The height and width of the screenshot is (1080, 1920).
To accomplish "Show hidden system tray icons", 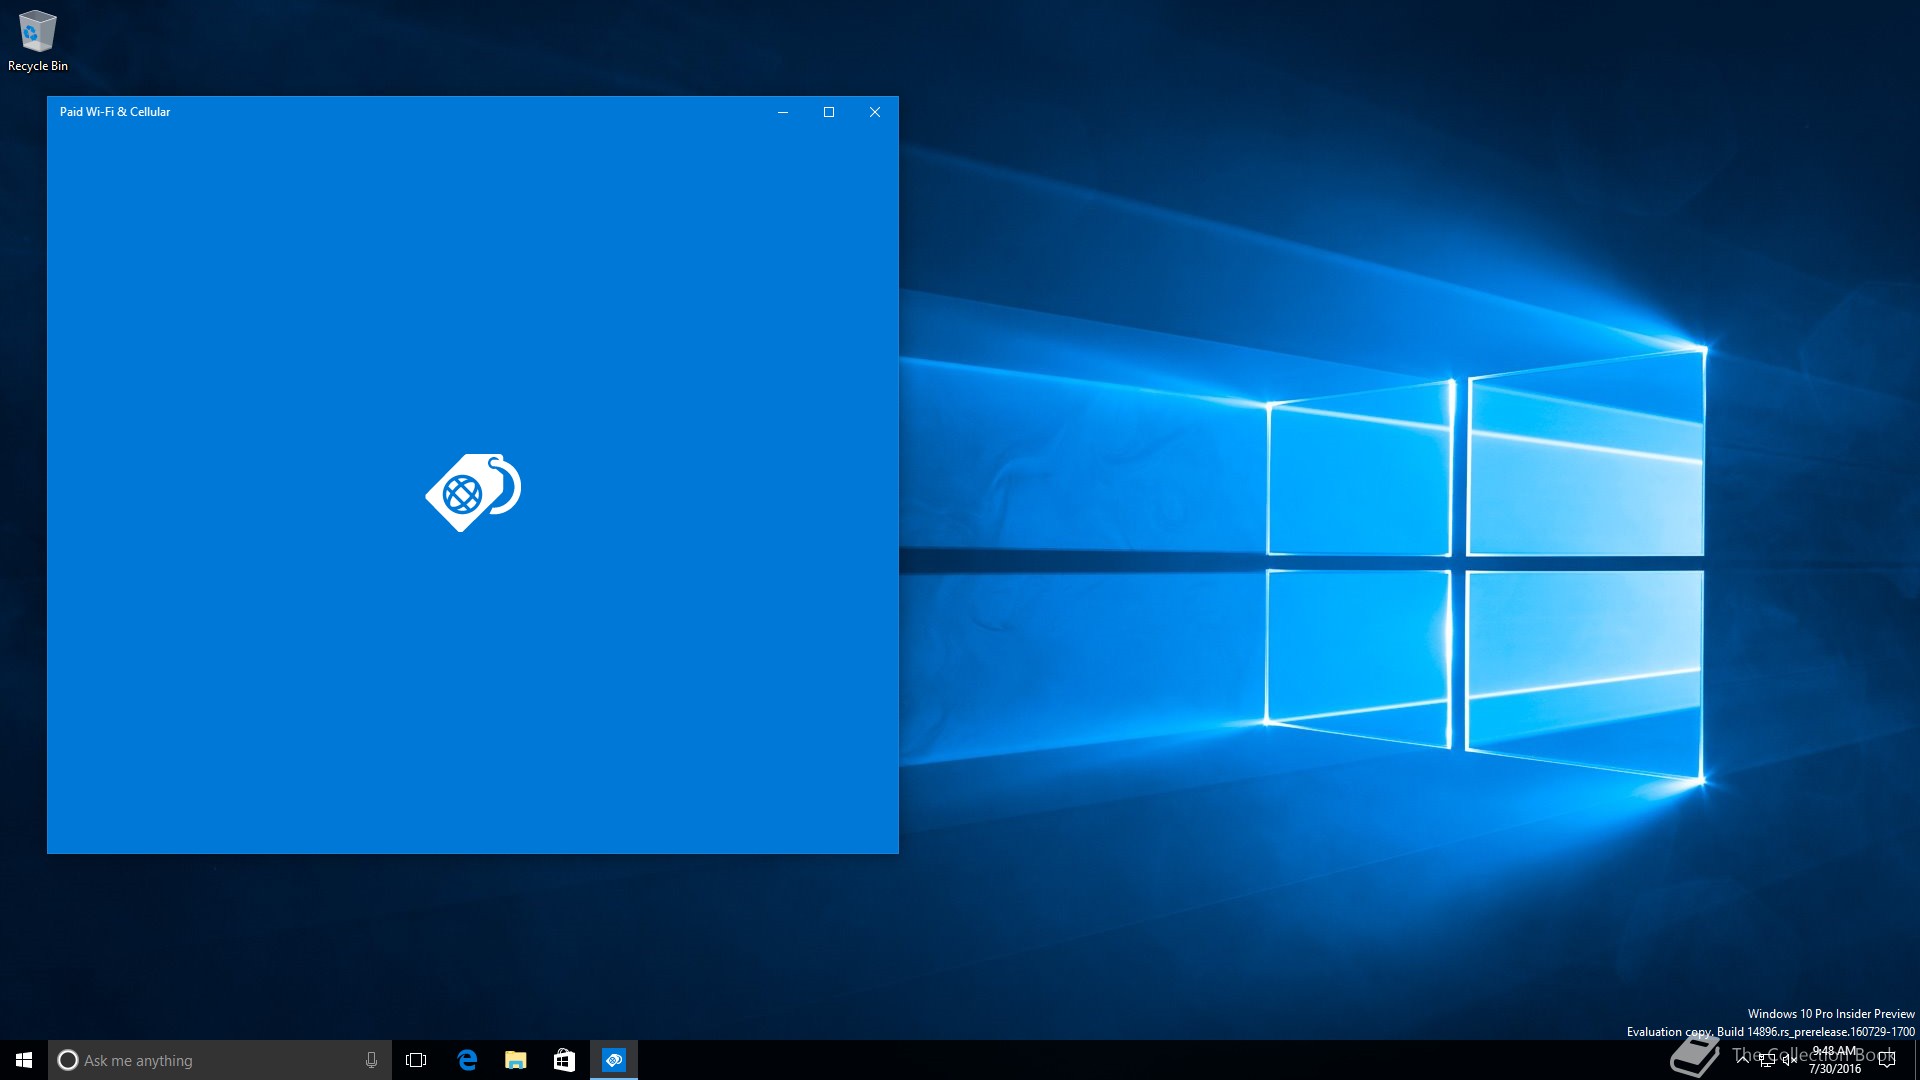I will 1743,1060.
